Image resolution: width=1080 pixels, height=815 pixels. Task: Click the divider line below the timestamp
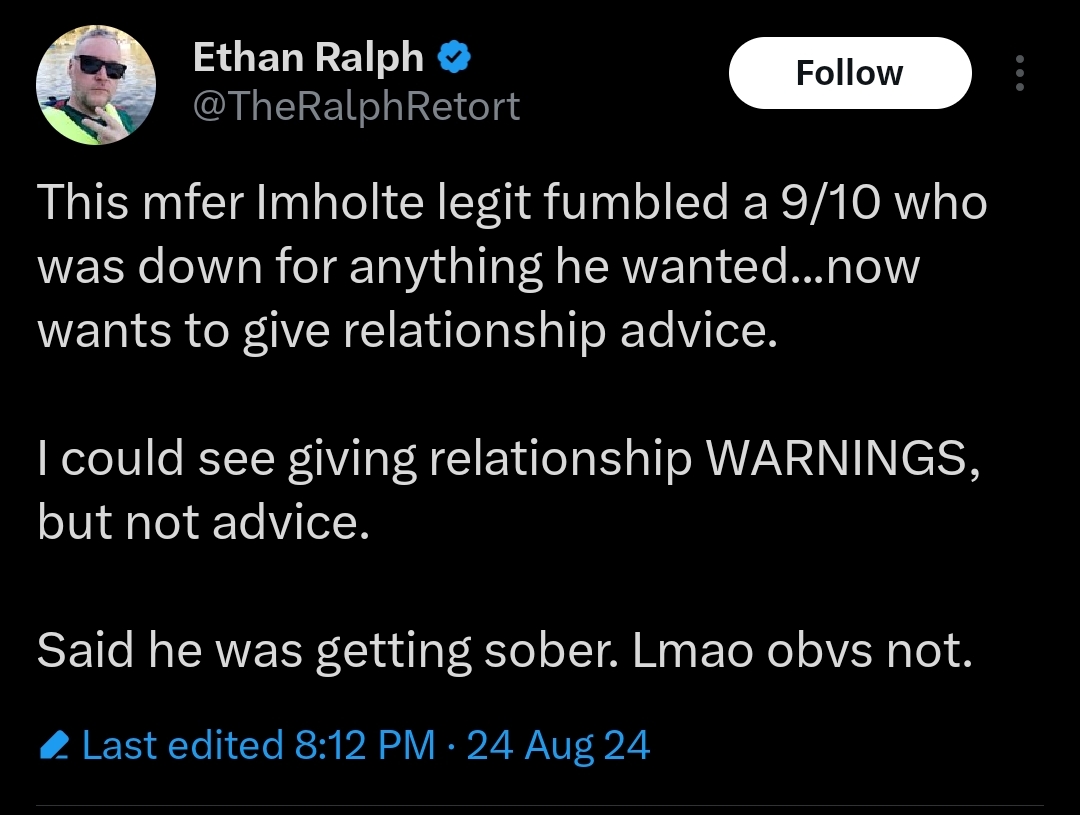(540, 805)
